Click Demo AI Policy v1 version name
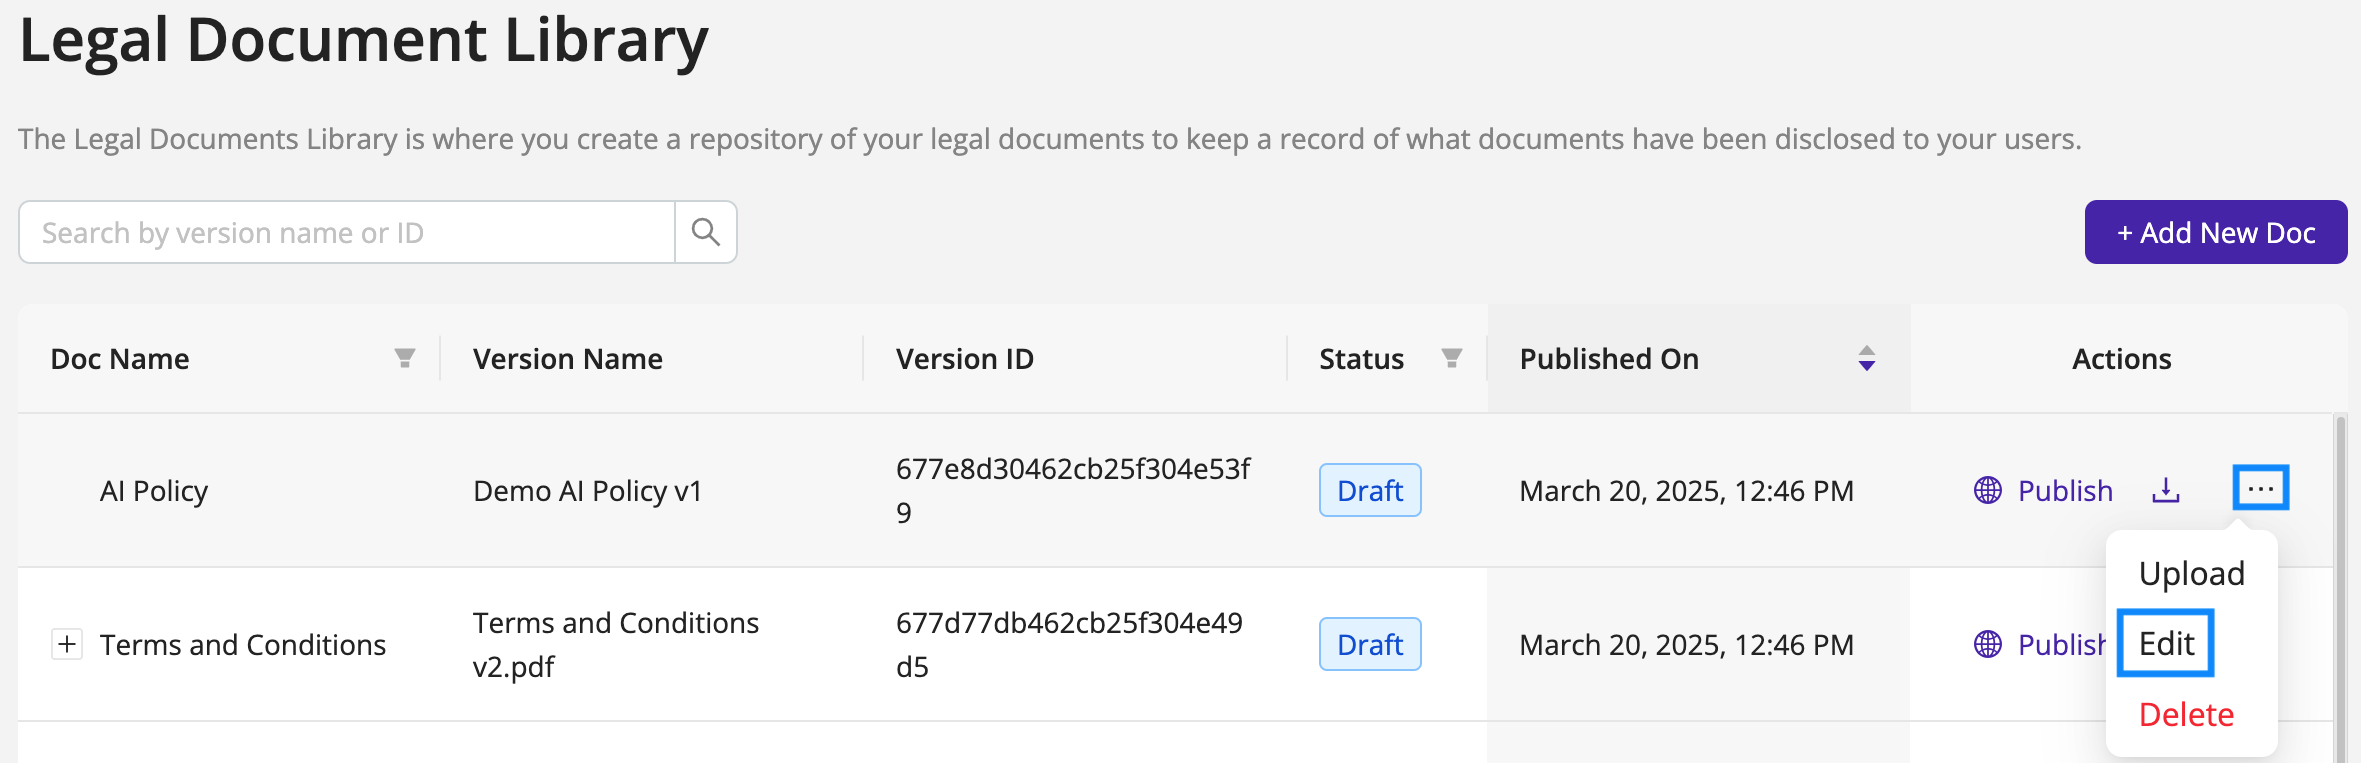This screenshot has width=2361, height=763. pyautogui.click(x=588, y=491)
